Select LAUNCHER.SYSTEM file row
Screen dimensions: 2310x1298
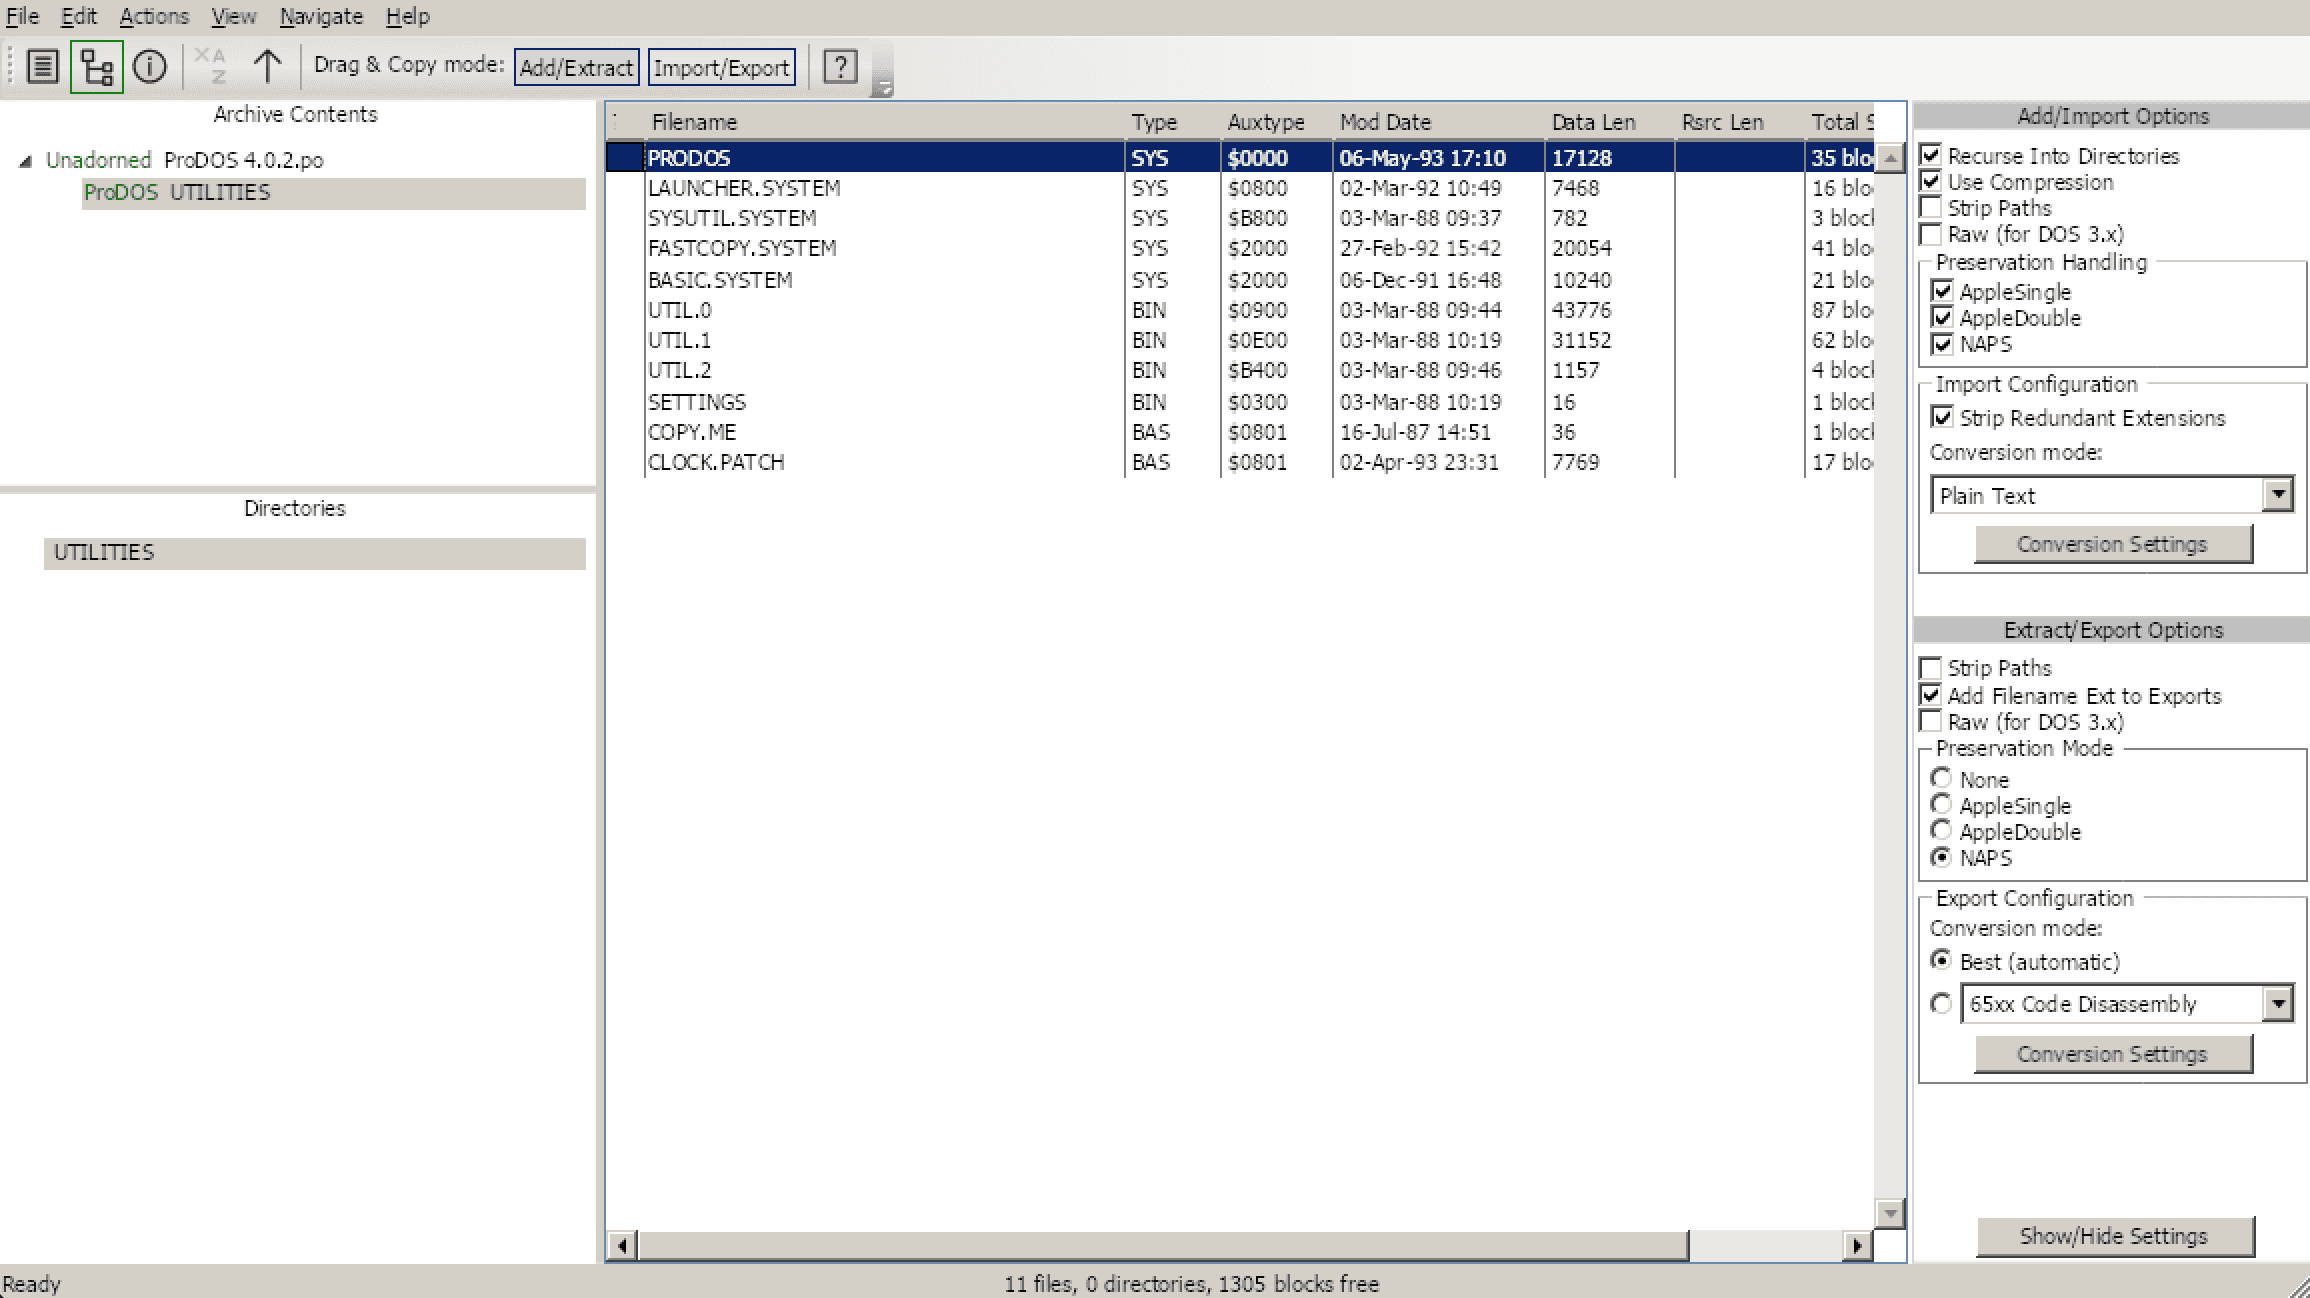(x=1240, y=188)
